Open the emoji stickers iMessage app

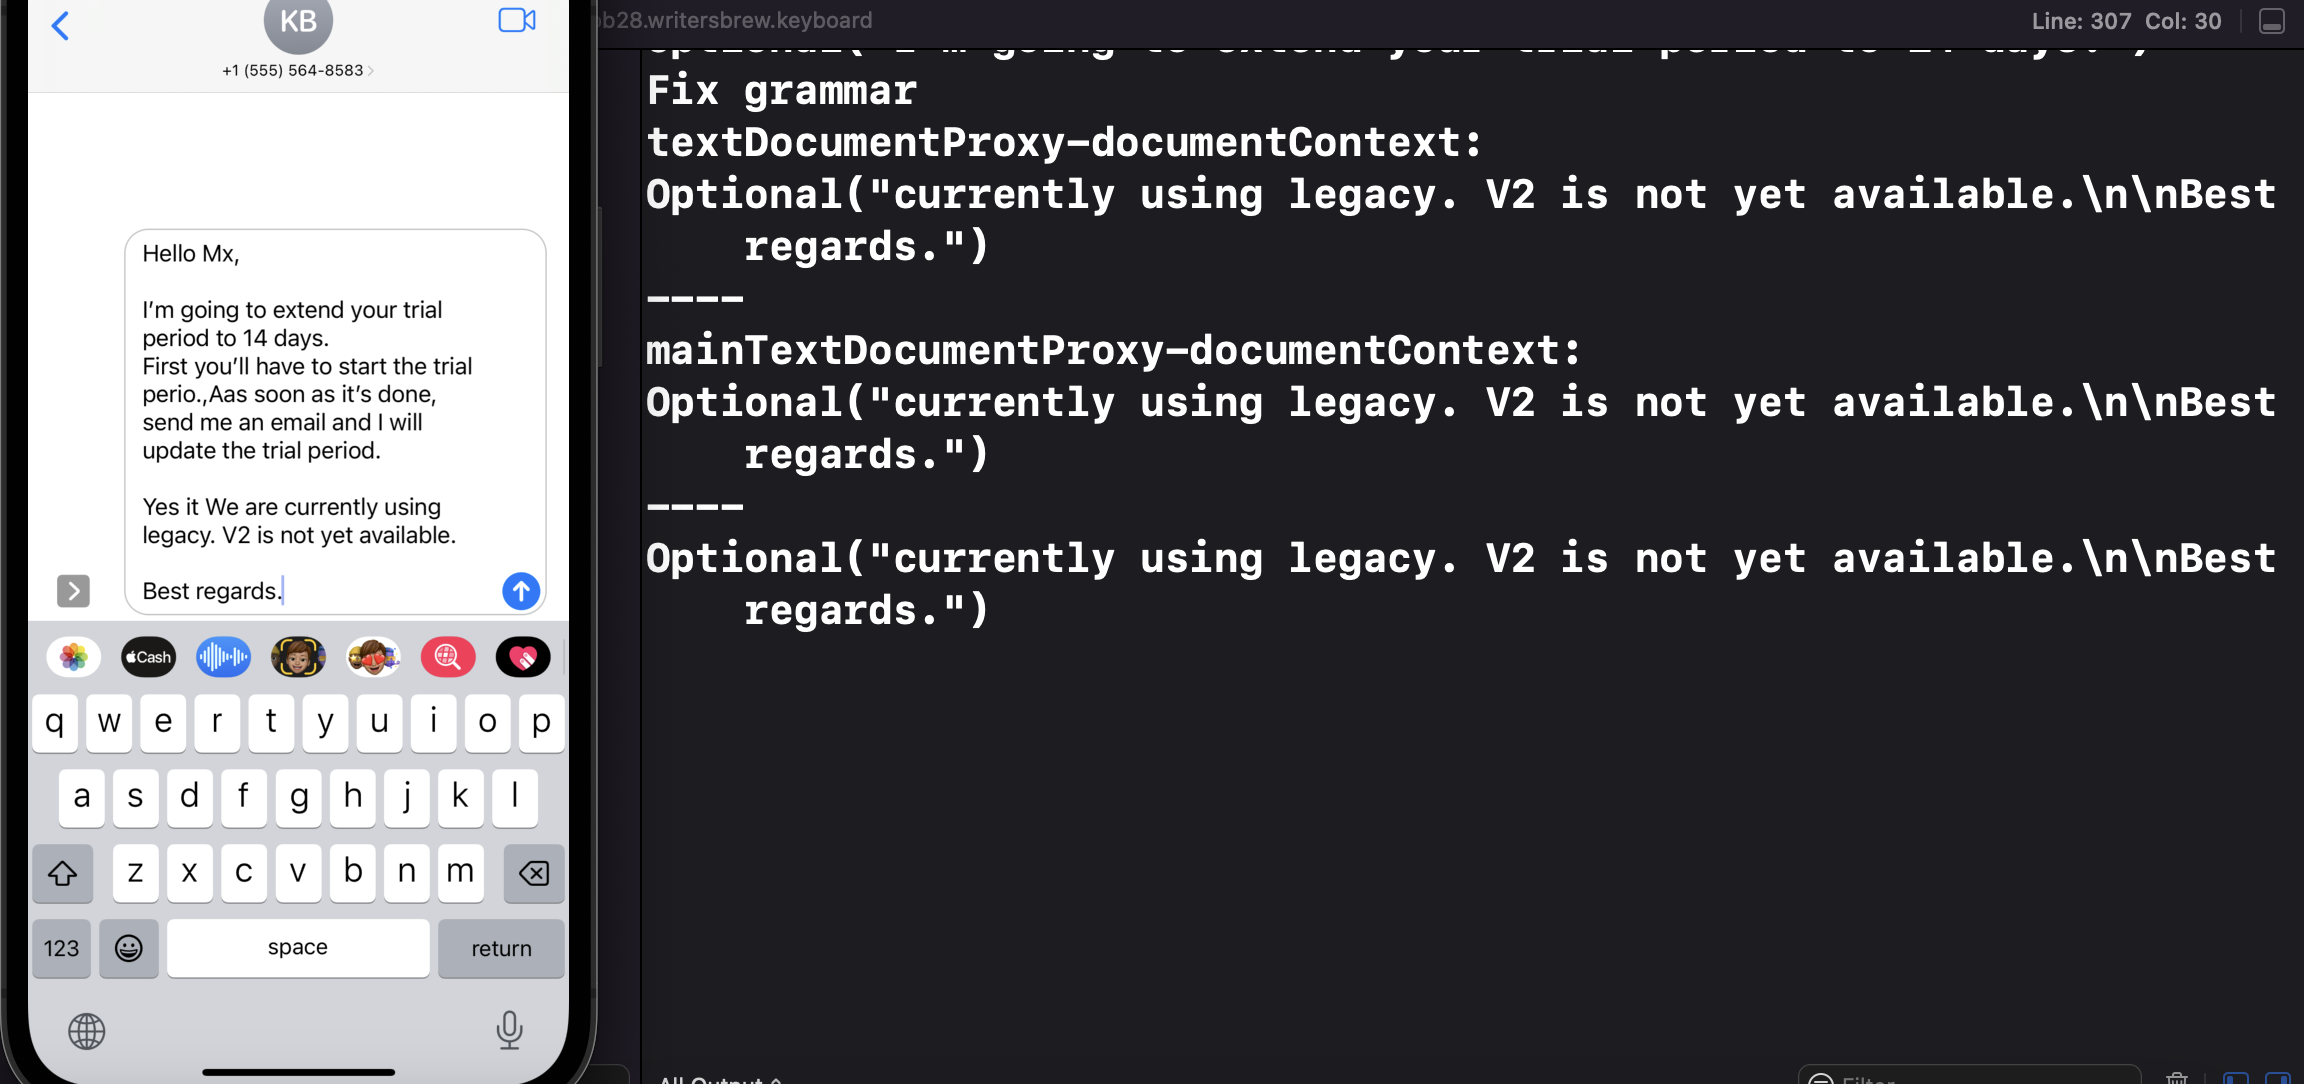(373, 657)
